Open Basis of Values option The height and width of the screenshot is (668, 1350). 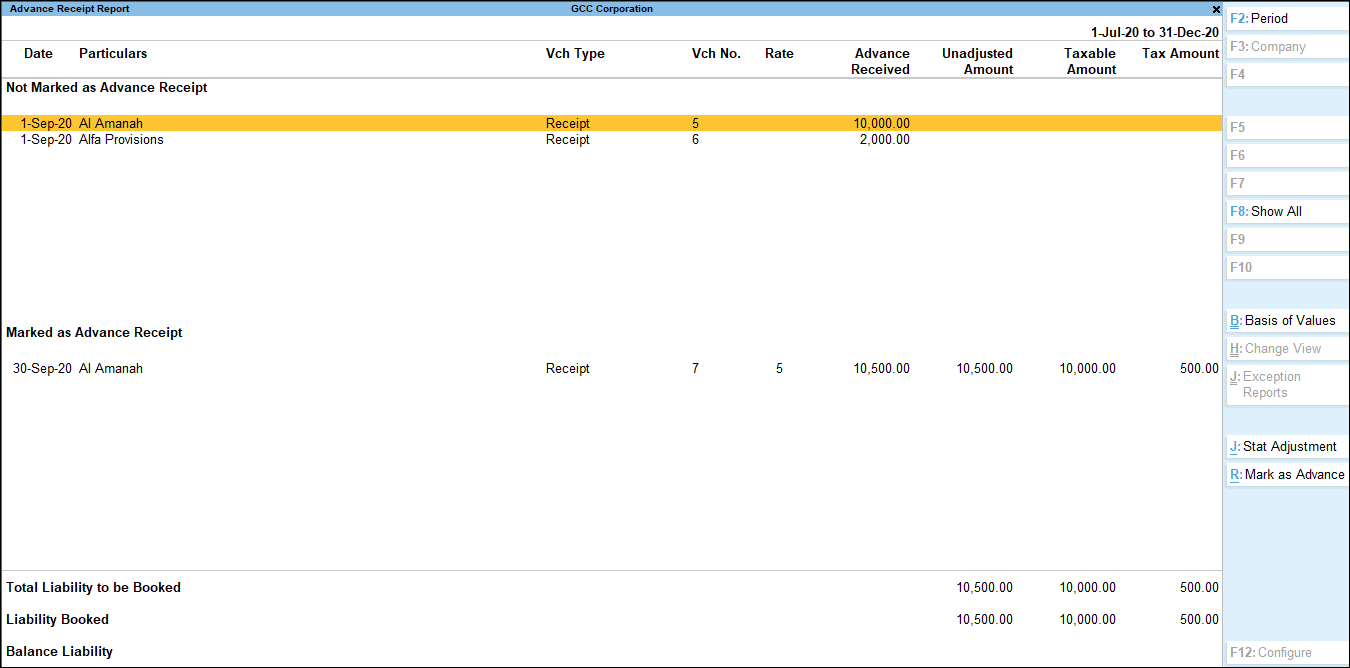pos(1287,321)
